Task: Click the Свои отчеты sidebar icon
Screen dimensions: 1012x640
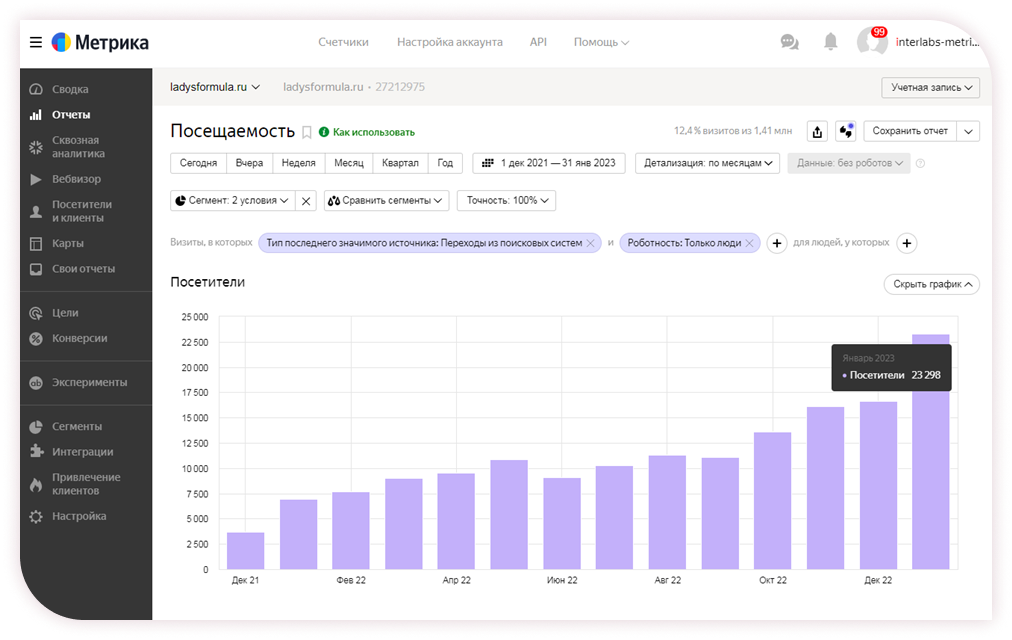Action: [36, 269]
